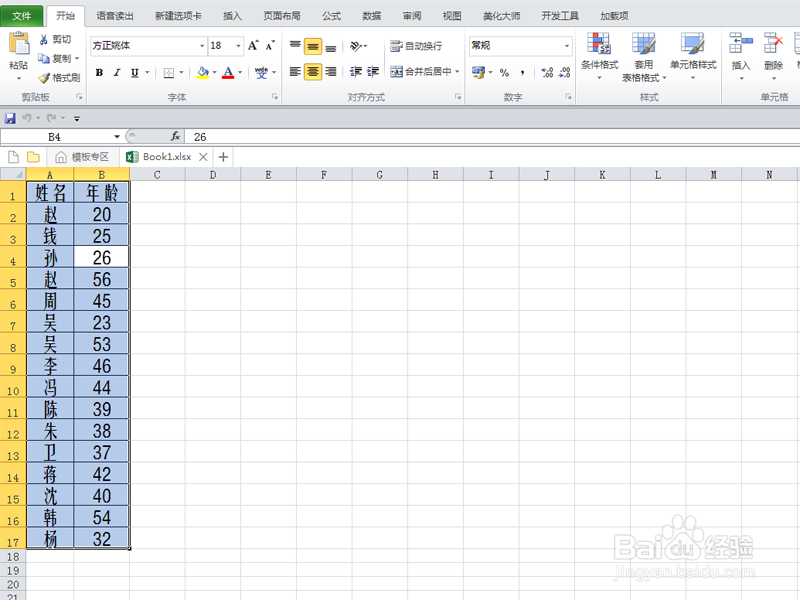Toggle center horizontal alignment

pyautogui.click(x=313, y=71)
